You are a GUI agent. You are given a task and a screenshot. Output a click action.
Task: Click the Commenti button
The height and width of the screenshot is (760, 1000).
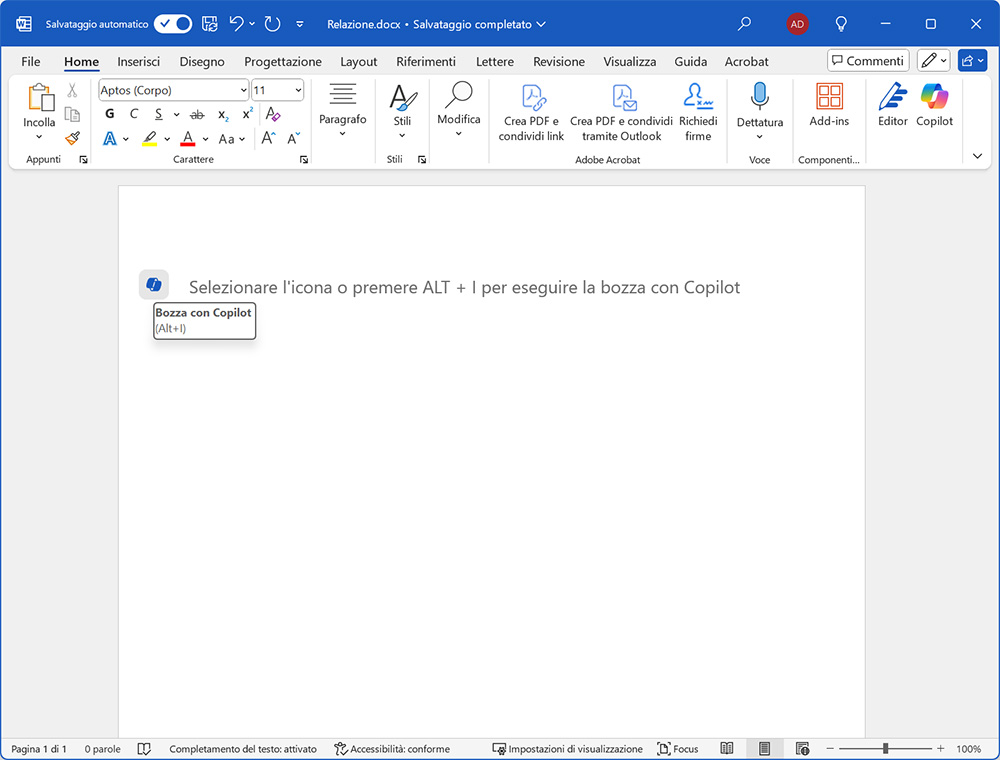coord(867,61)
